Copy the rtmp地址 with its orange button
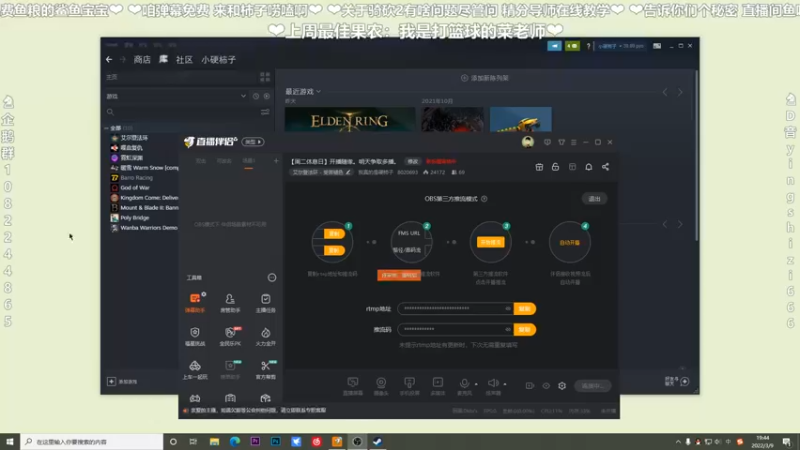800x450 pixels. [x=524, y=308]
